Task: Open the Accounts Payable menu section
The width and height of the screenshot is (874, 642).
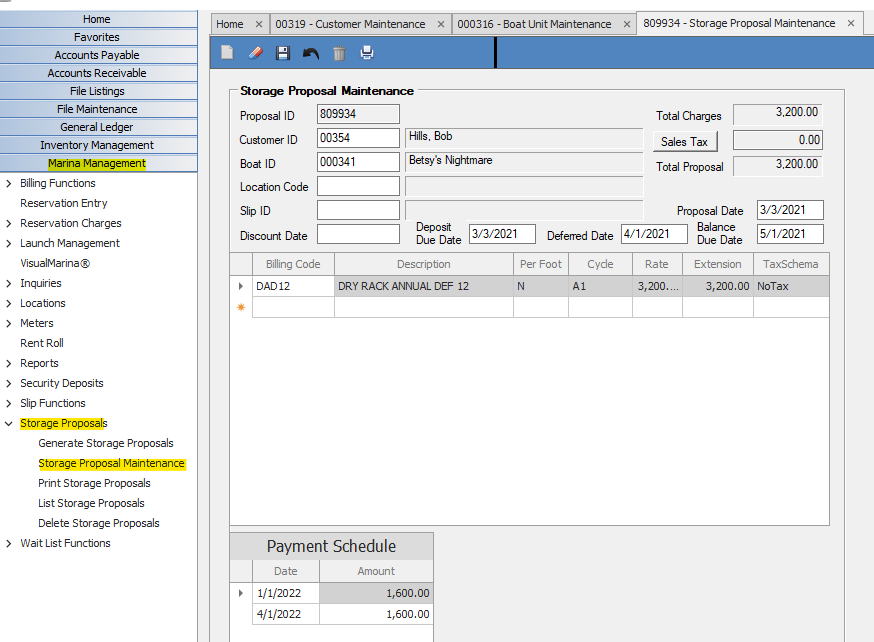Action: click(97, 55)
